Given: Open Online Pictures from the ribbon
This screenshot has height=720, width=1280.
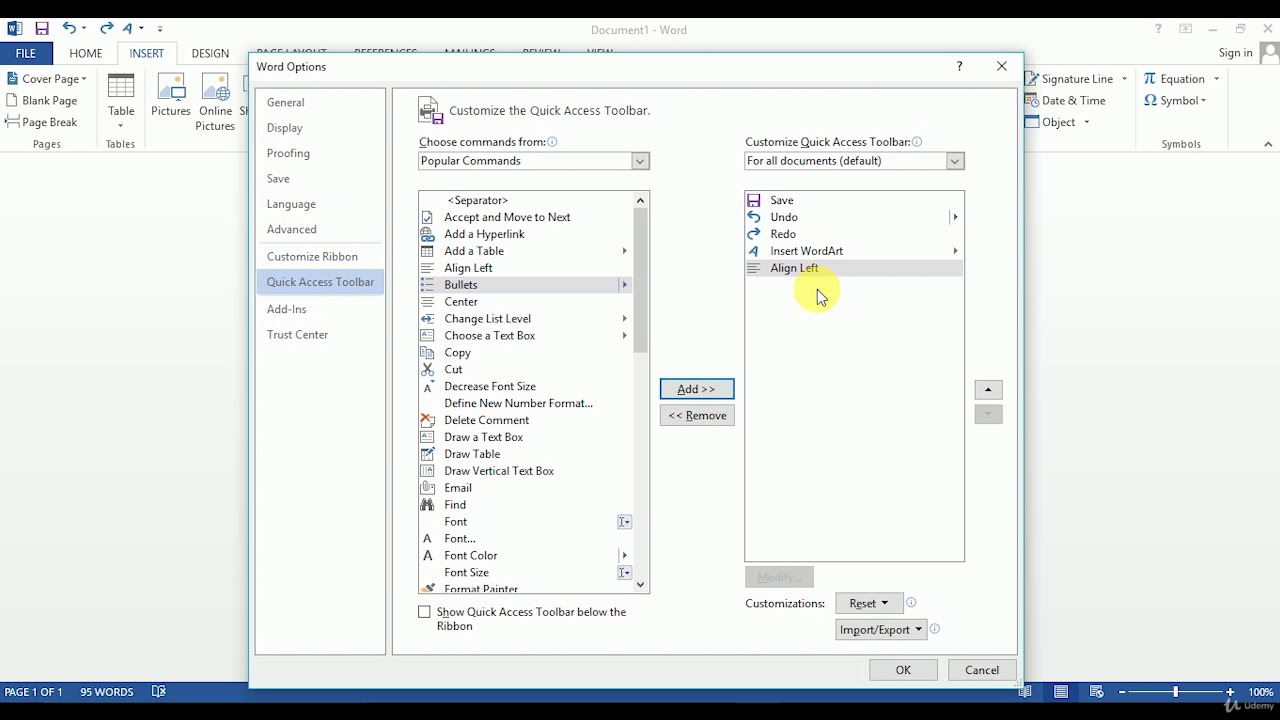Looking at the screenshot, I should tap(215, 101).
